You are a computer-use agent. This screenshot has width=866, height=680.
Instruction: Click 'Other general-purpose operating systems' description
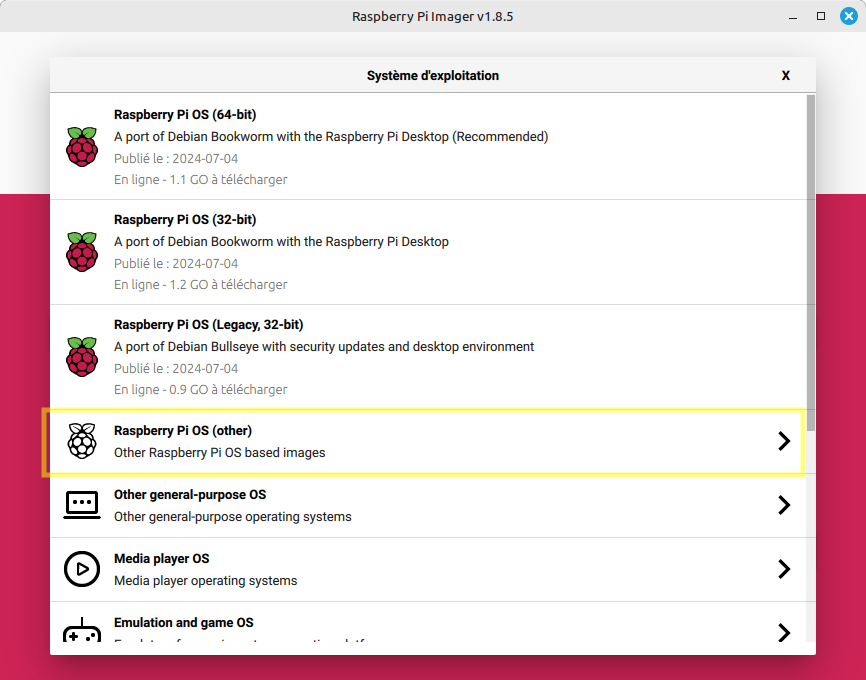click(x=233, y=517)
